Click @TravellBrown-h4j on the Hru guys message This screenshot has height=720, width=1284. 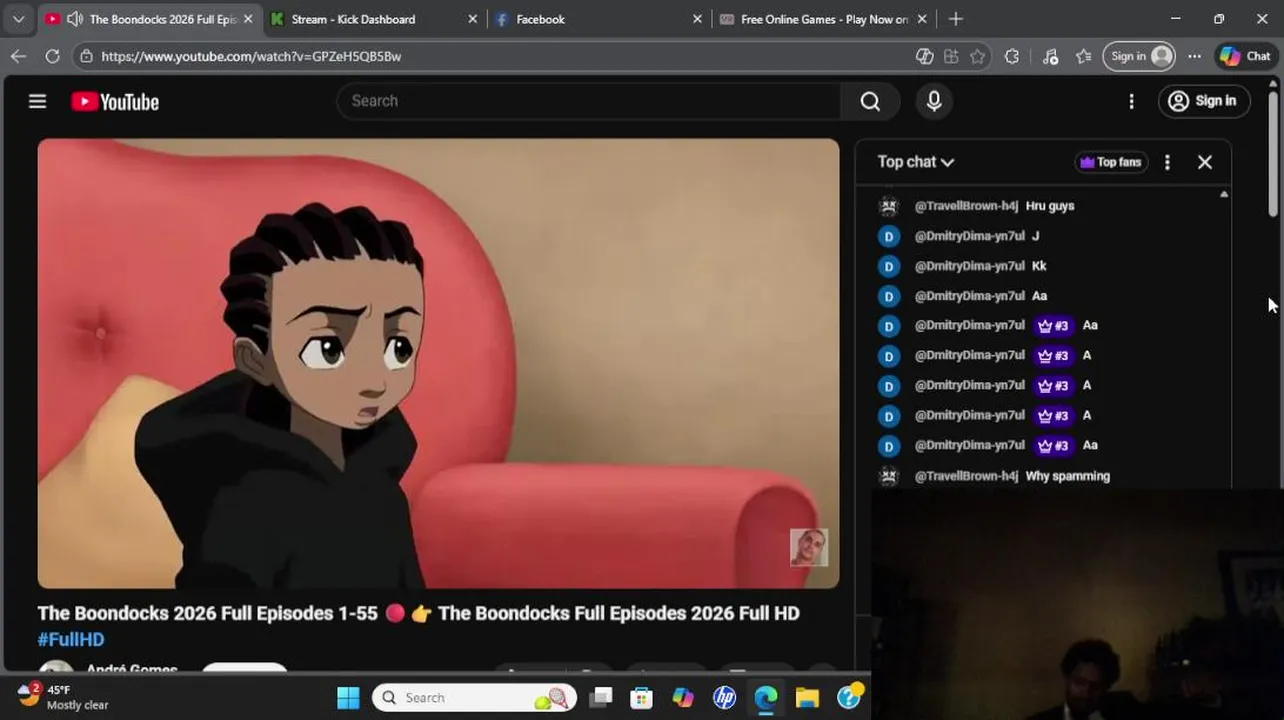tap(966, 206)
